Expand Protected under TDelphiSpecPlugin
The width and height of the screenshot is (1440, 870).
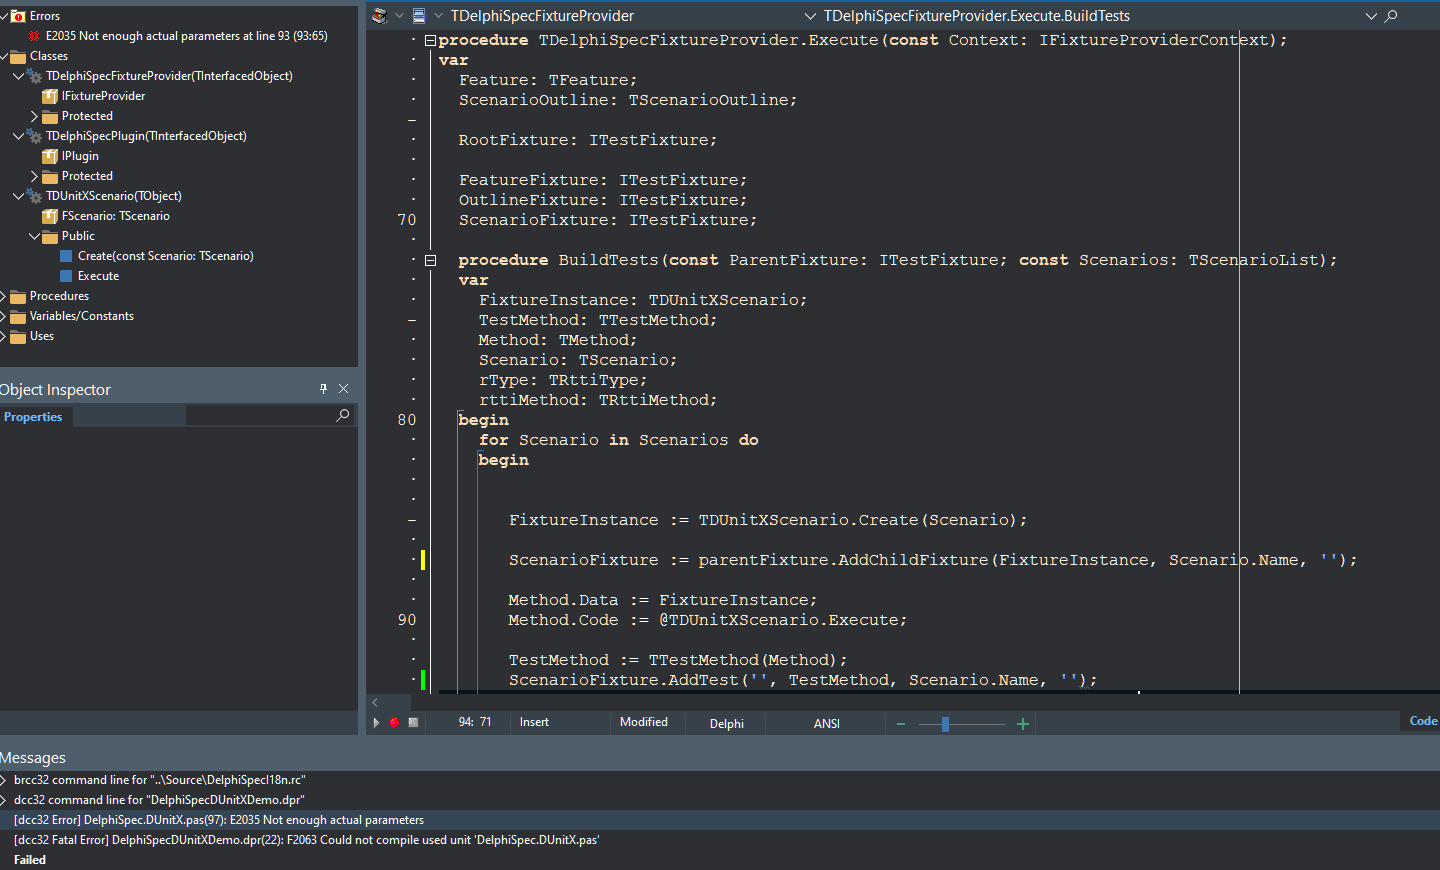[34, 176]
